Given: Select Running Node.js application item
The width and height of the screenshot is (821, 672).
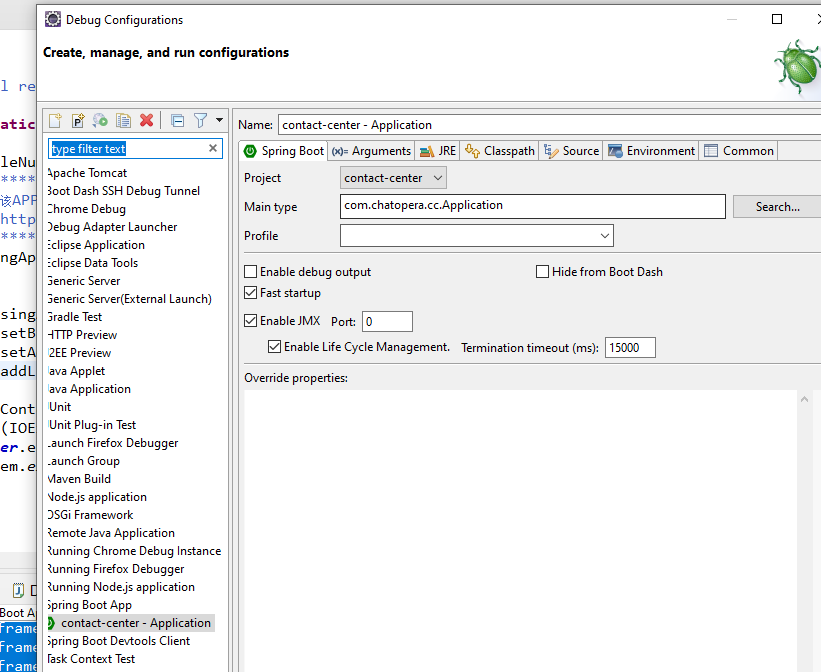Looking at the screenshot, I should click(121, 587).
